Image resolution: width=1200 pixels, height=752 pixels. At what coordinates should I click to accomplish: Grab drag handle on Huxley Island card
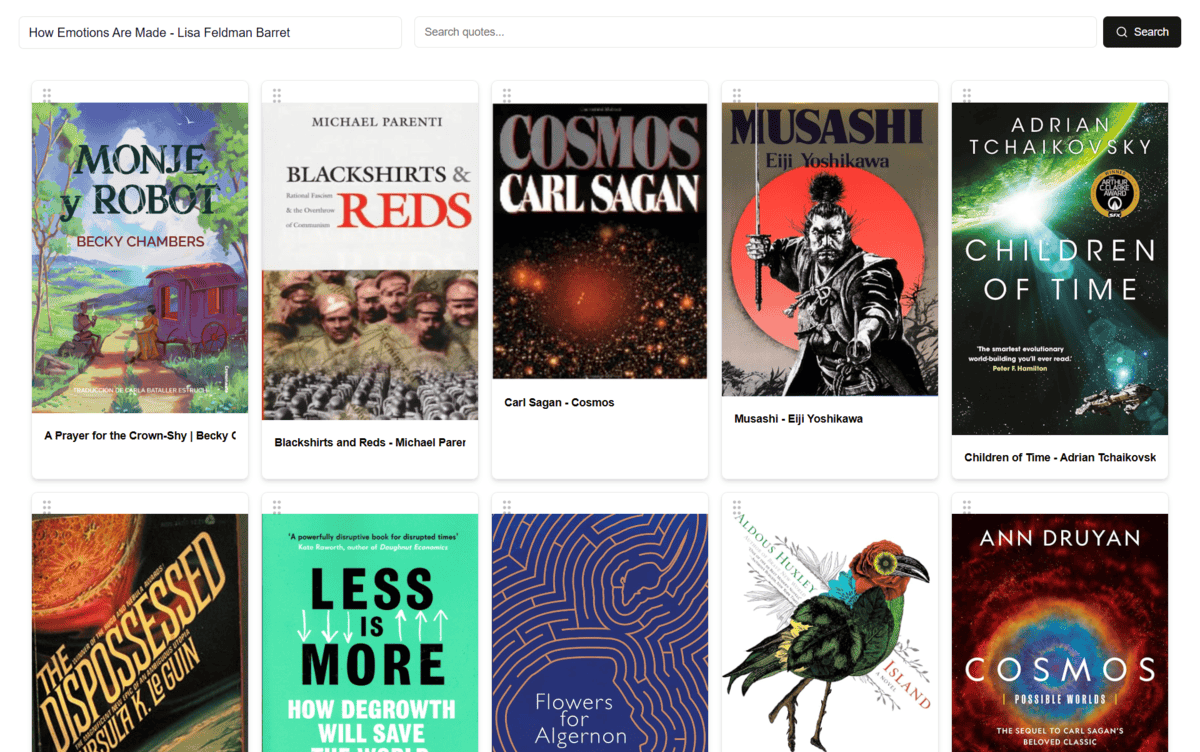(737, 507)
